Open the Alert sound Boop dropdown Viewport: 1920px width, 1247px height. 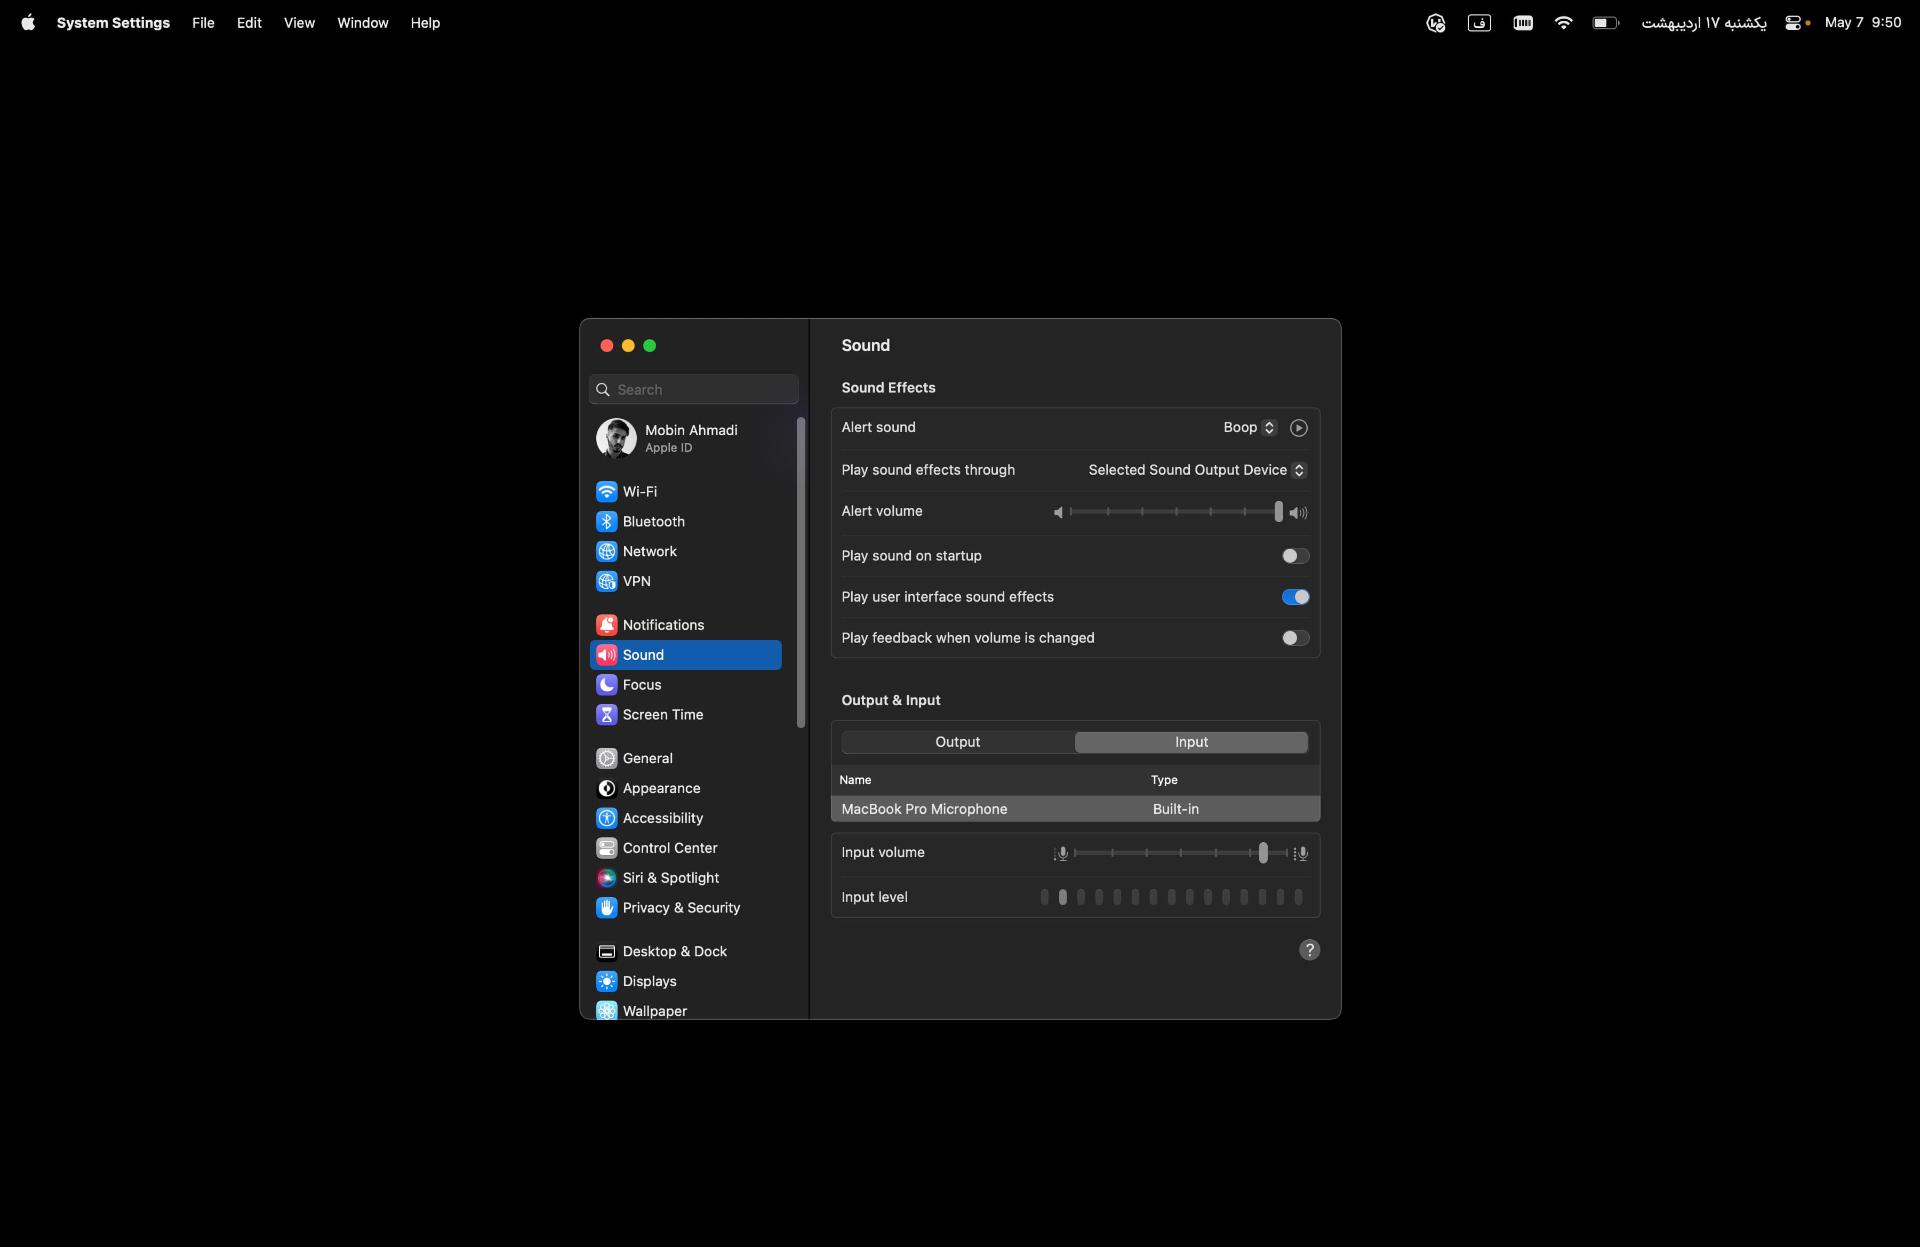pyautogui.click(x=1250, y=428)
